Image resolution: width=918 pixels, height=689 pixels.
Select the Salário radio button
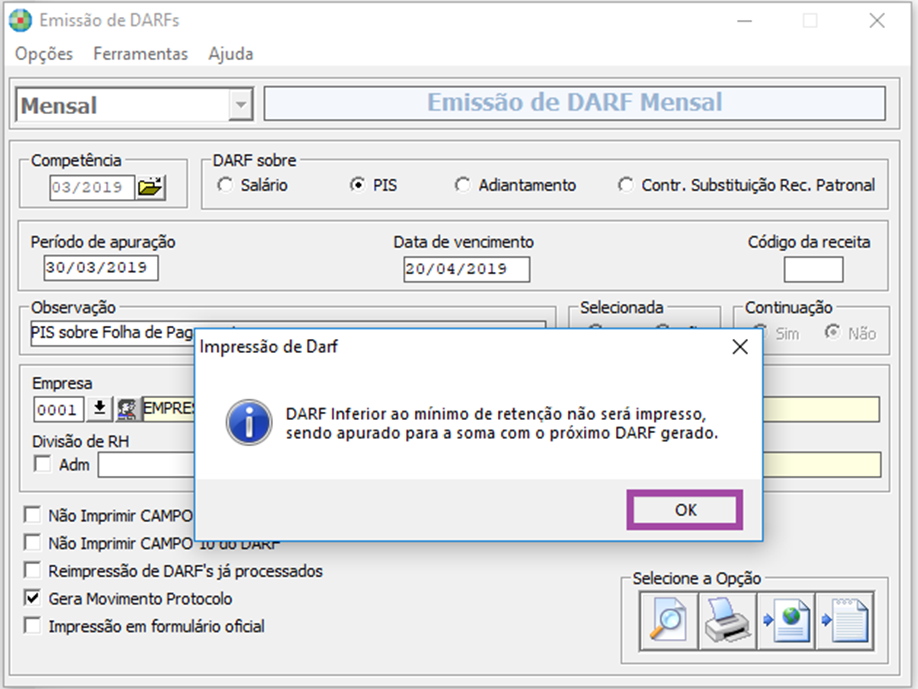(x=223, y=184)
